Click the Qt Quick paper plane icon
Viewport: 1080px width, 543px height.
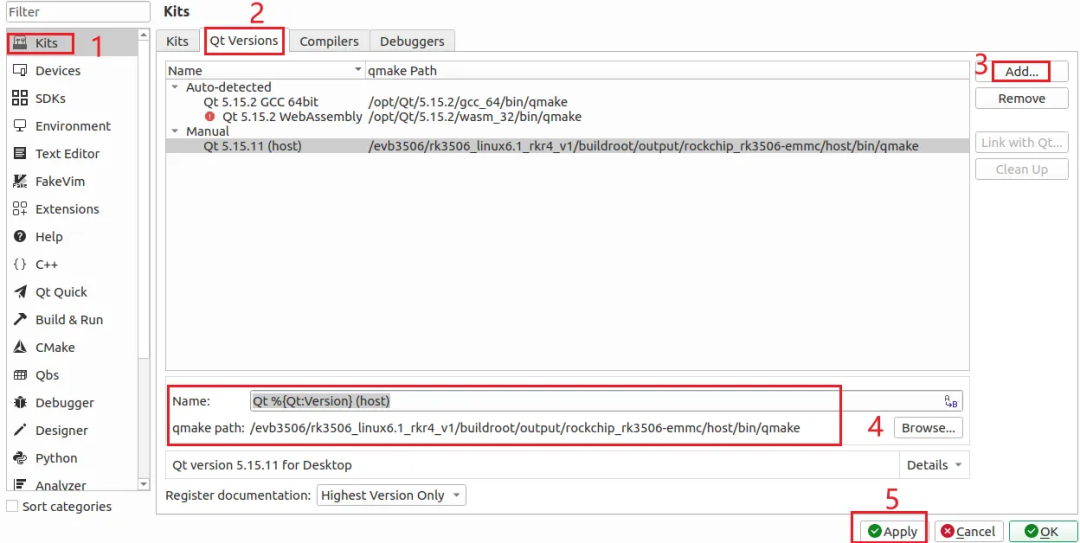(x=20, y=291)
